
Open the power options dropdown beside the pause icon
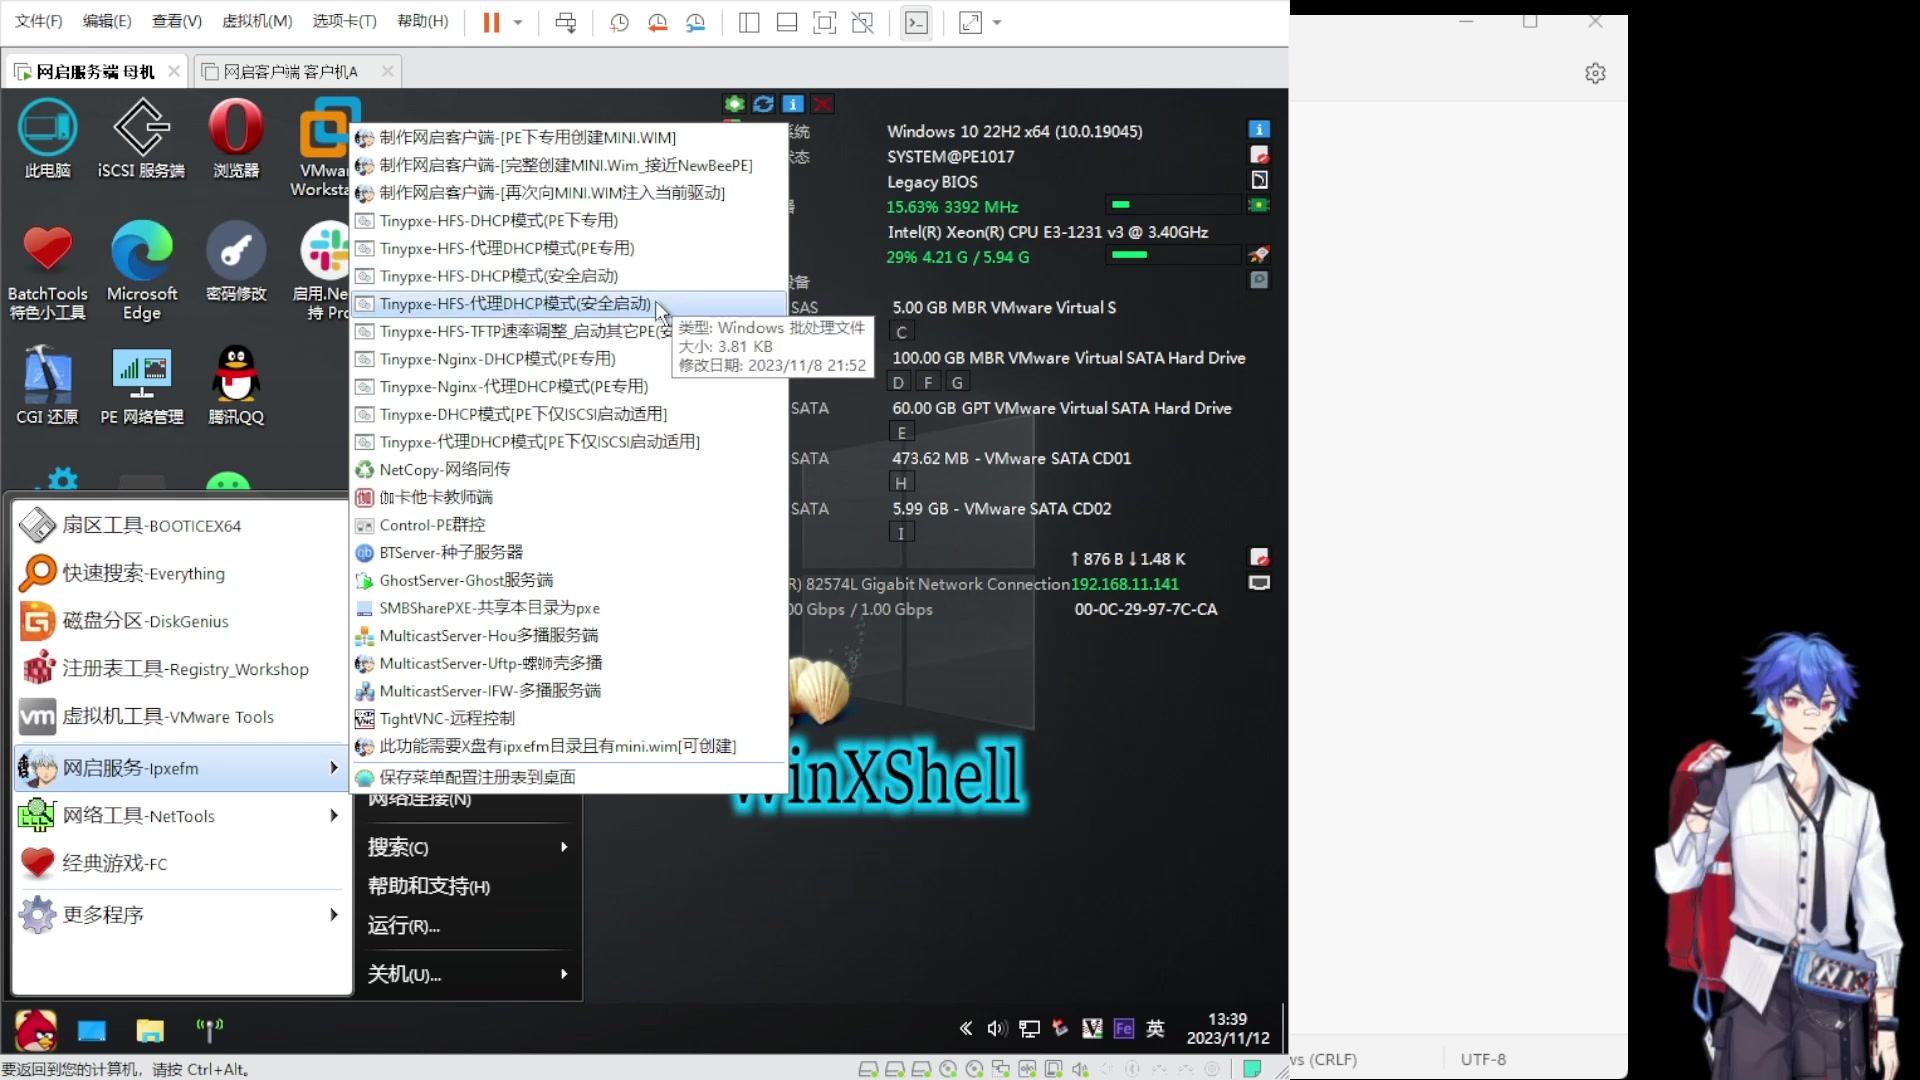pyautogui.click(x=518, y=22)
